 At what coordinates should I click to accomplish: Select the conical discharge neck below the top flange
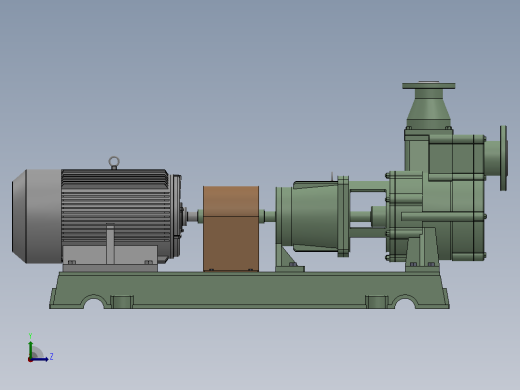429,108
